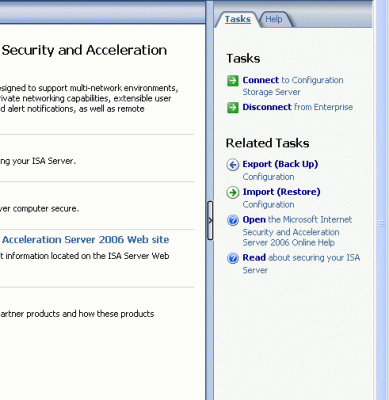Click text 'artner products and how these products'

pos(77,314)
